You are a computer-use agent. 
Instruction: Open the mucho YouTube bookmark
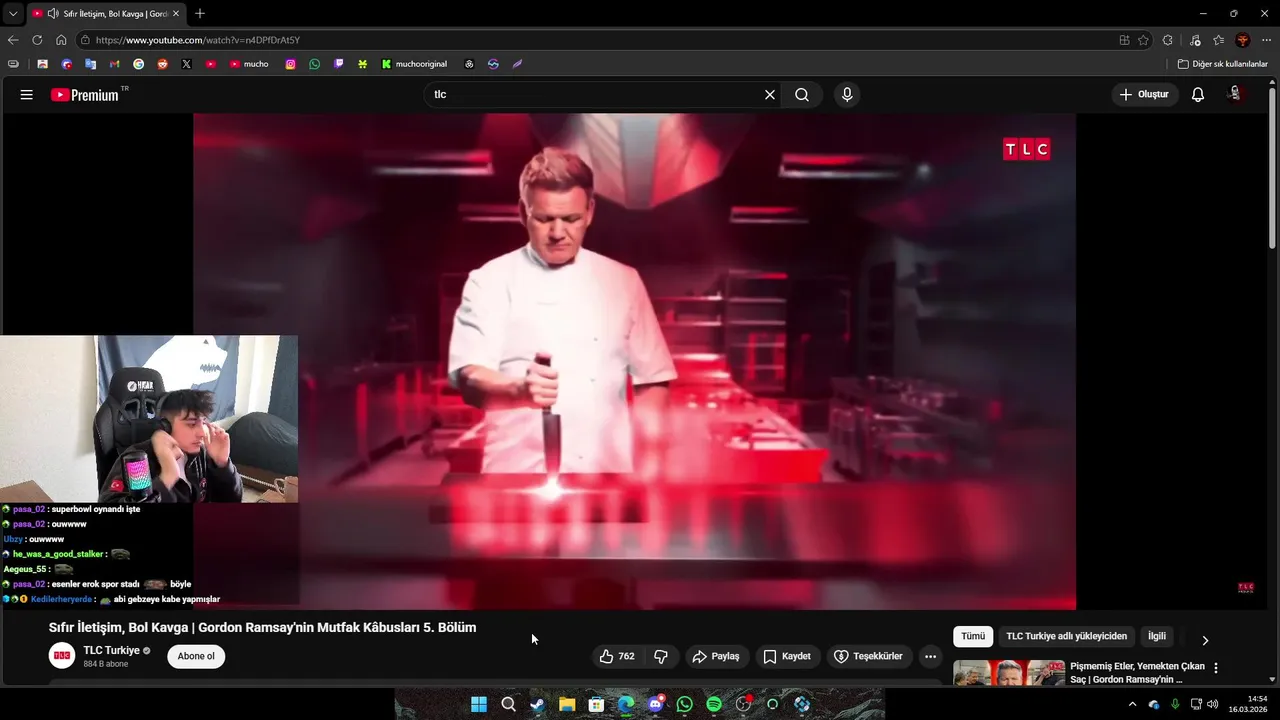tap(249, 64)
